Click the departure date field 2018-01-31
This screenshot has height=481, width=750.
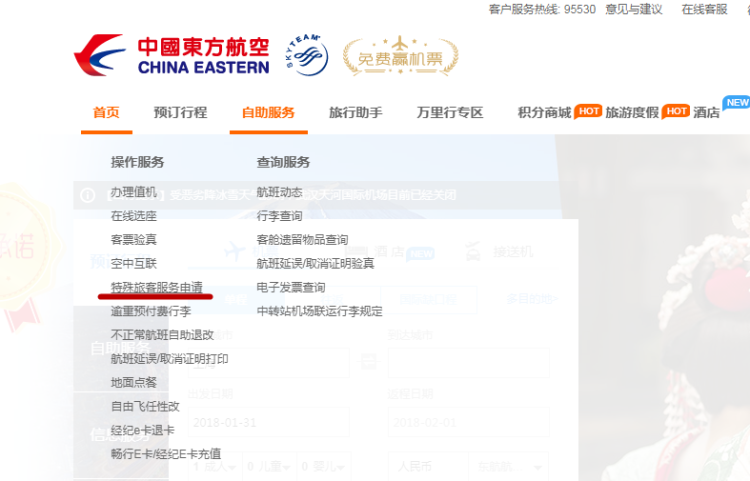coord(269,422)
